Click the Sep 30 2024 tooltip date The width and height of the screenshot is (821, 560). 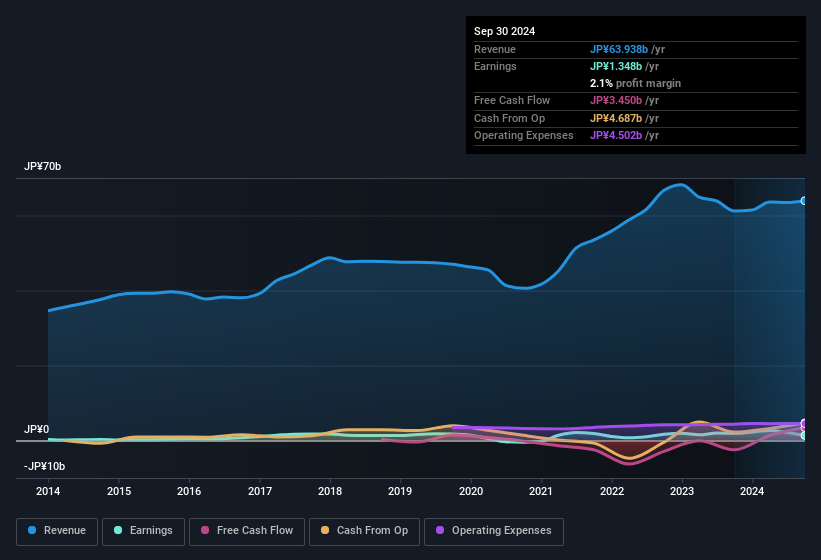coord(504,31)
